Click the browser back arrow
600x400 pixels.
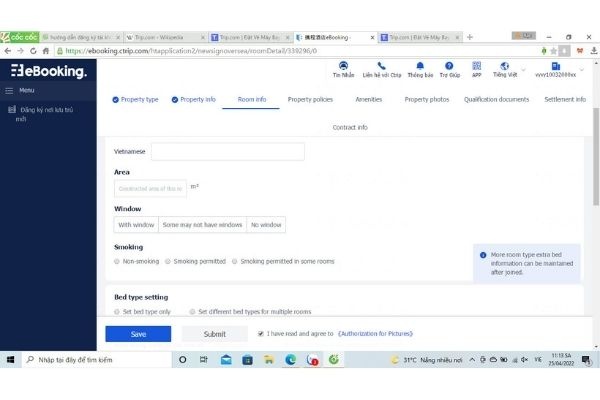pyautogui.click(x=8, y=51)
